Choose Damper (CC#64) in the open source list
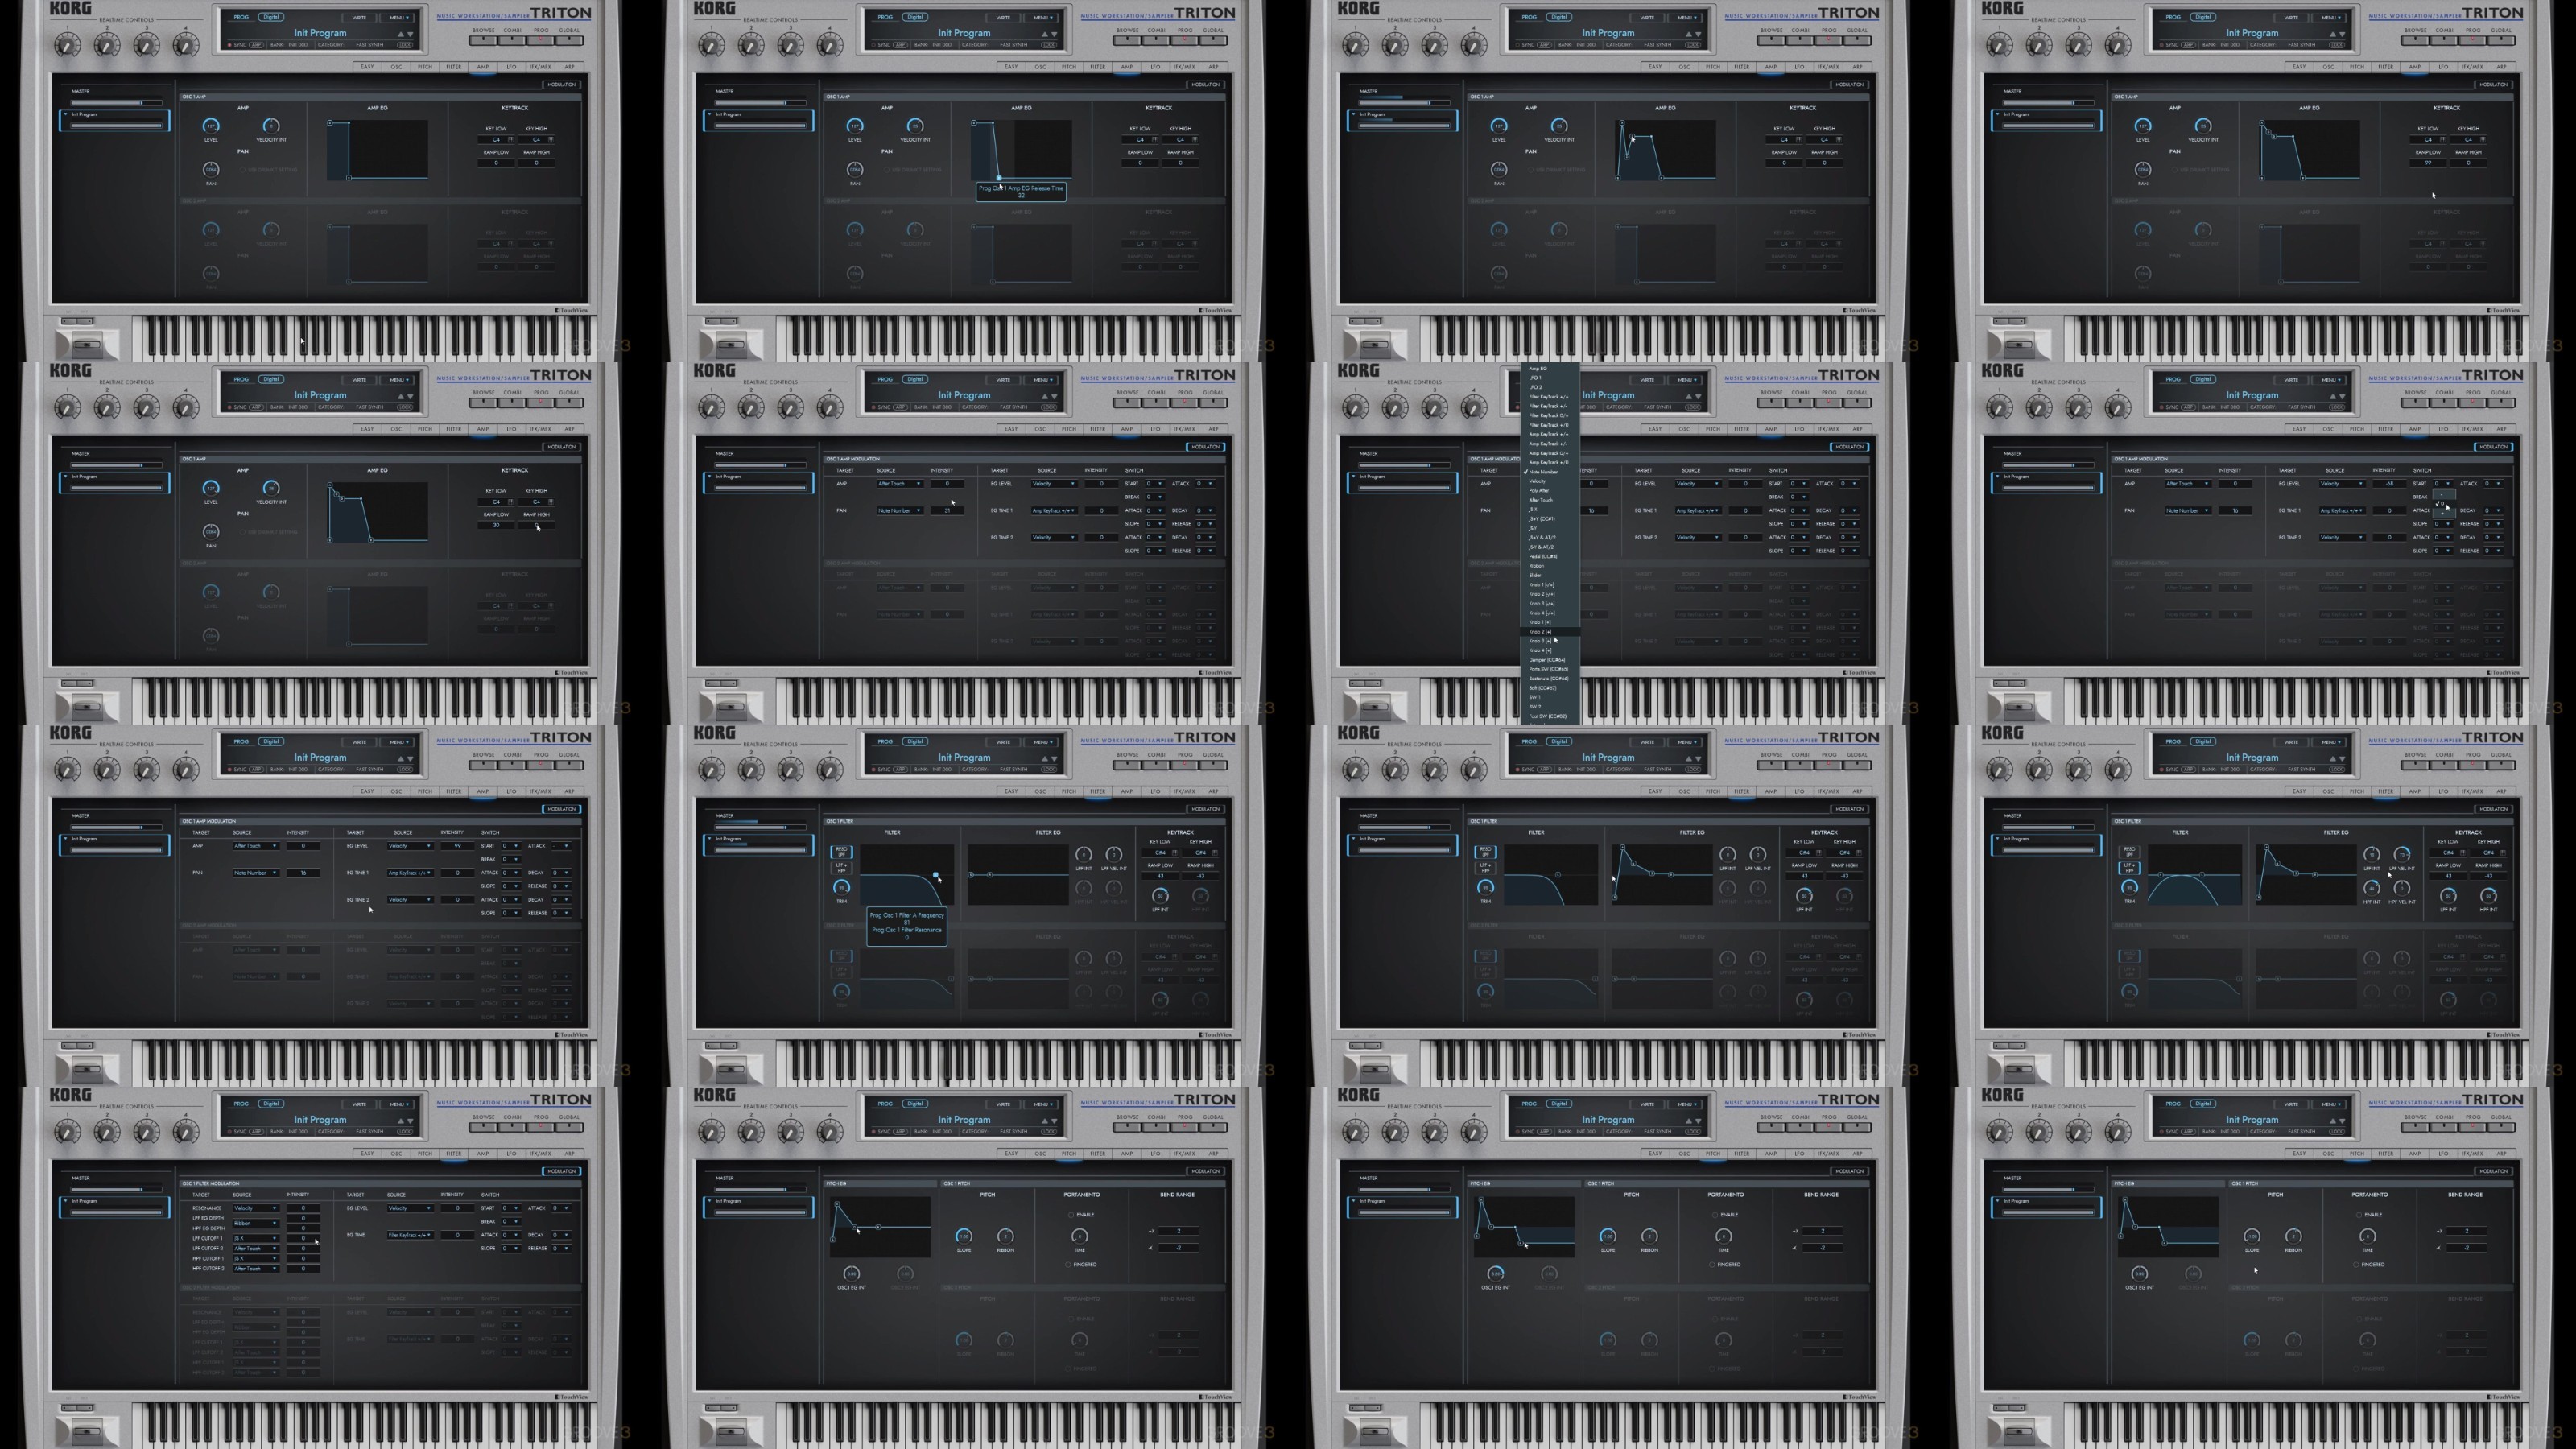The image size is (2576, 1449). (1548, 660)
